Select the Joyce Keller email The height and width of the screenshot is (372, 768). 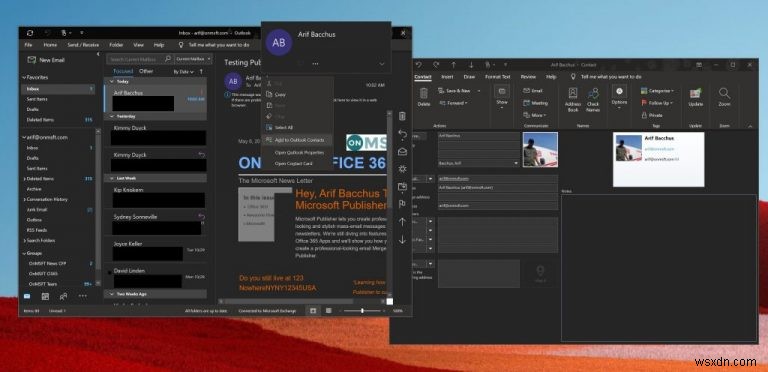coord(155,250)
